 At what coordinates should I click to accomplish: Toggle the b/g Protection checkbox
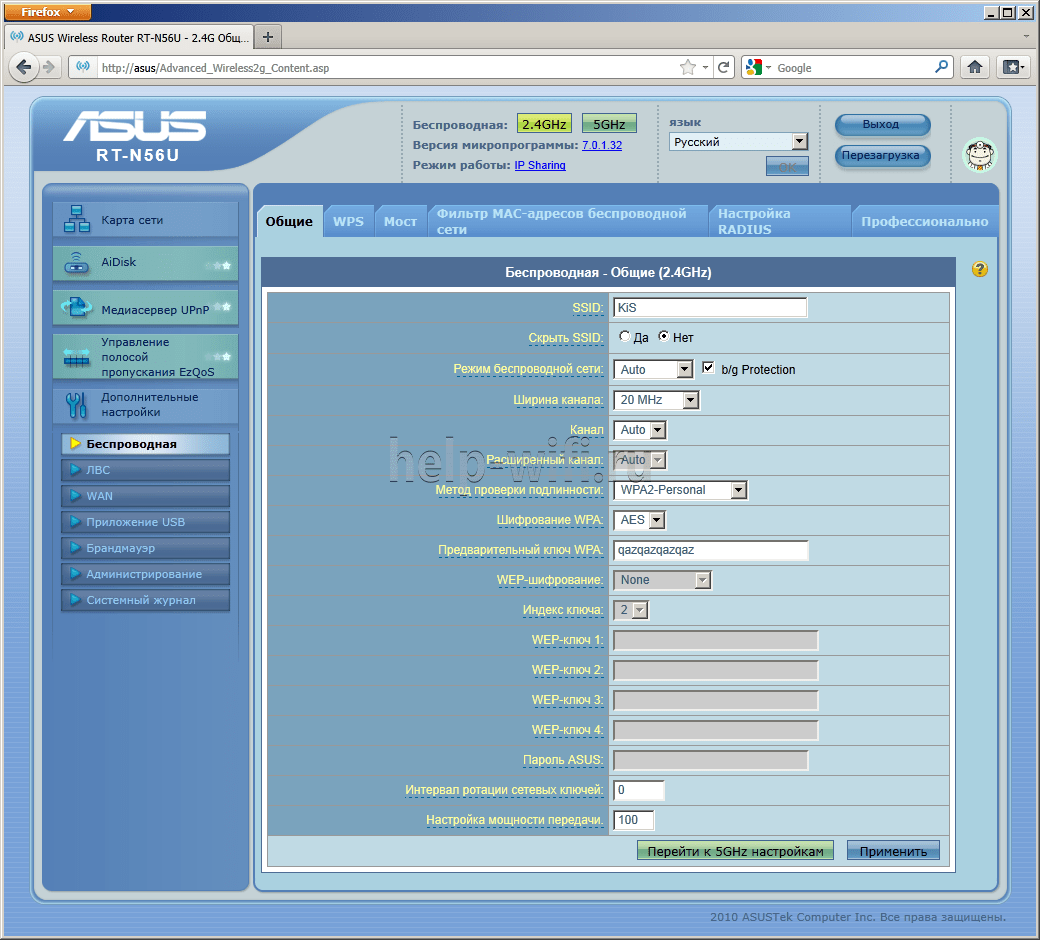tap(708, 368)
